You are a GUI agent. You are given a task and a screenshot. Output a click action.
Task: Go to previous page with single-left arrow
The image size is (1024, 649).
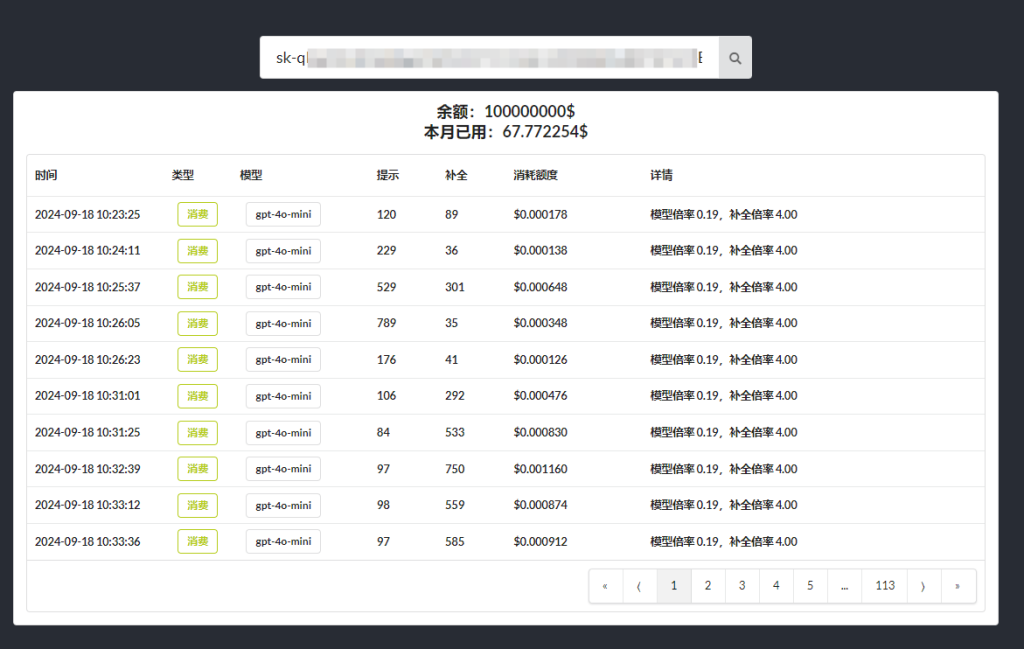[639, 586]
